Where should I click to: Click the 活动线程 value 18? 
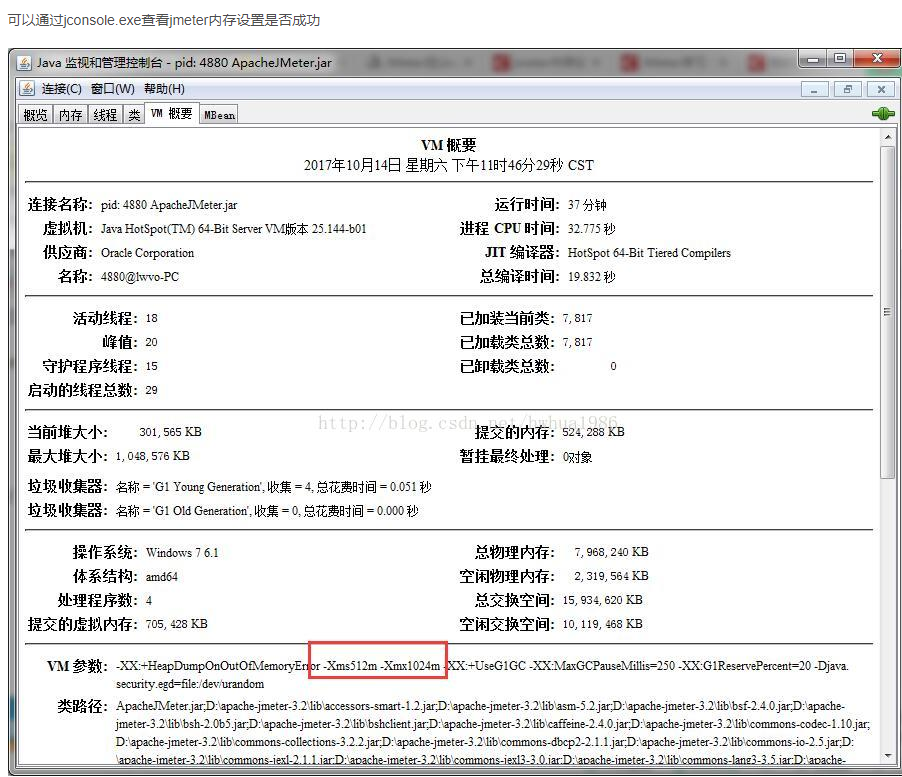tap(151, 319)
